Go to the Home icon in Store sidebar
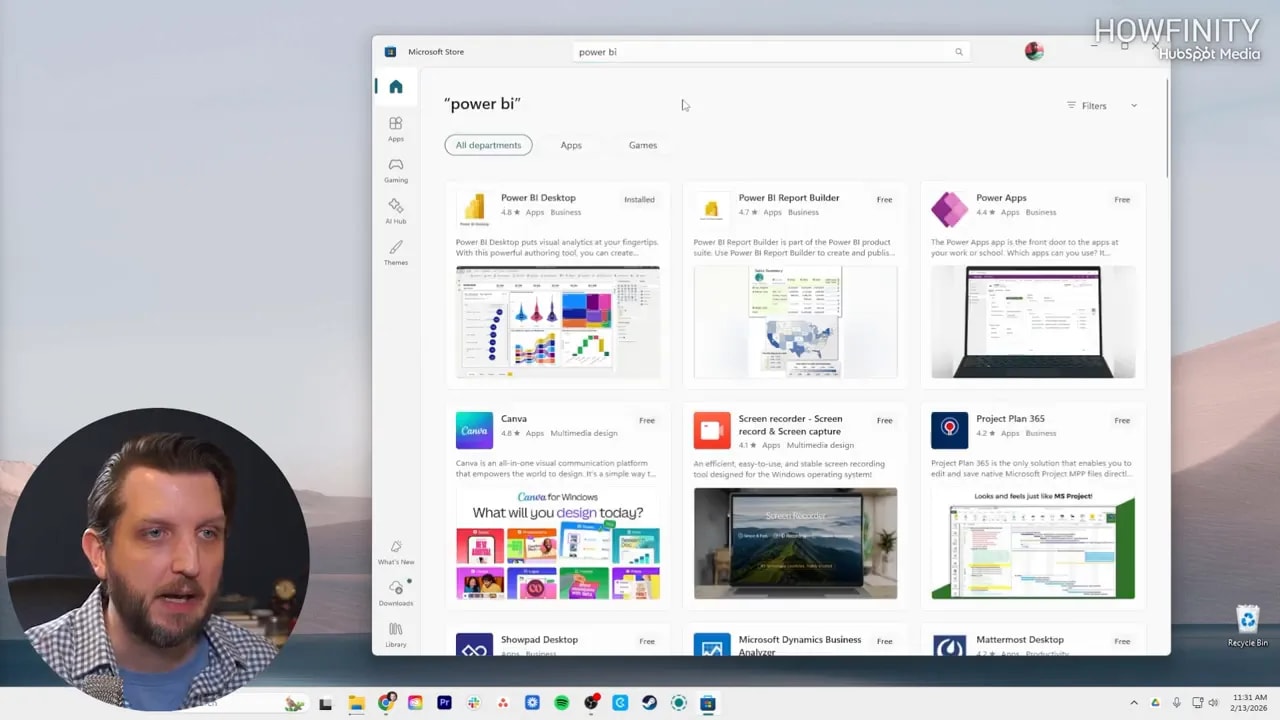 [396, 87]
